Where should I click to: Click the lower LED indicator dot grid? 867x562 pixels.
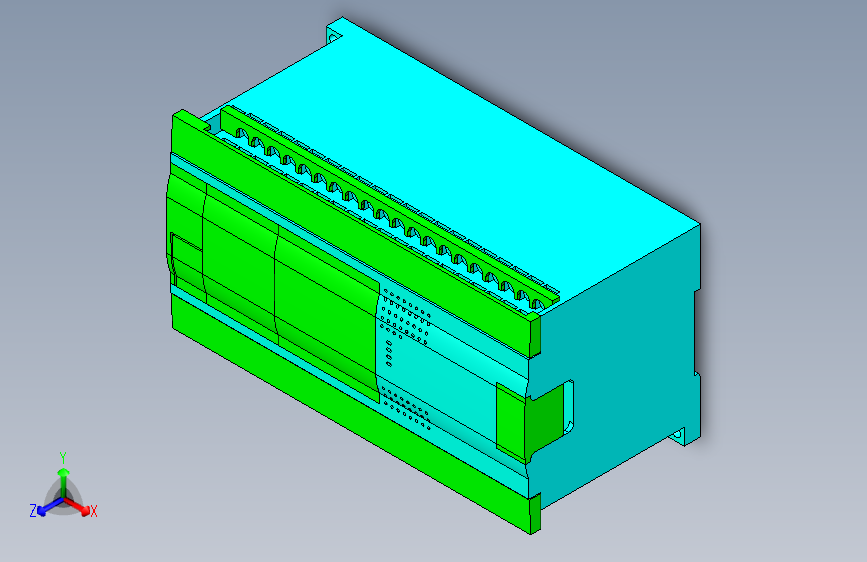[x=406, y=408]
